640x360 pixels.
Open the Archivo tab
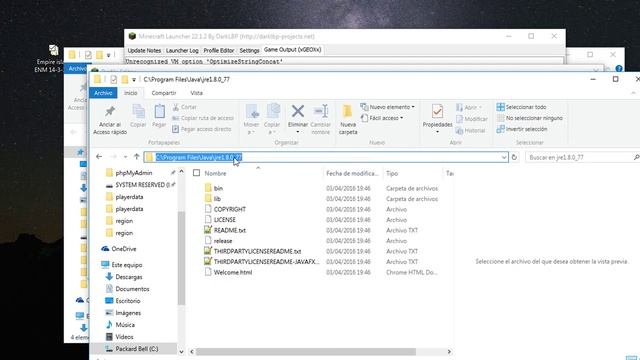point(103,93)
